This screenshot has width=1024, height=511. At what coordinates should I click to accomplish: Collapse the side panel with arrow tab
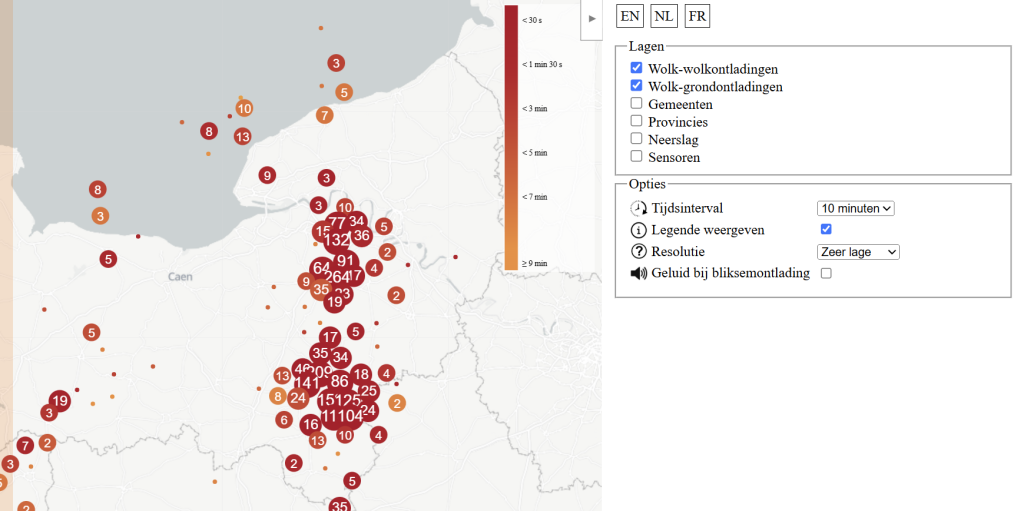pyautogui.click(x=592, y=18)
